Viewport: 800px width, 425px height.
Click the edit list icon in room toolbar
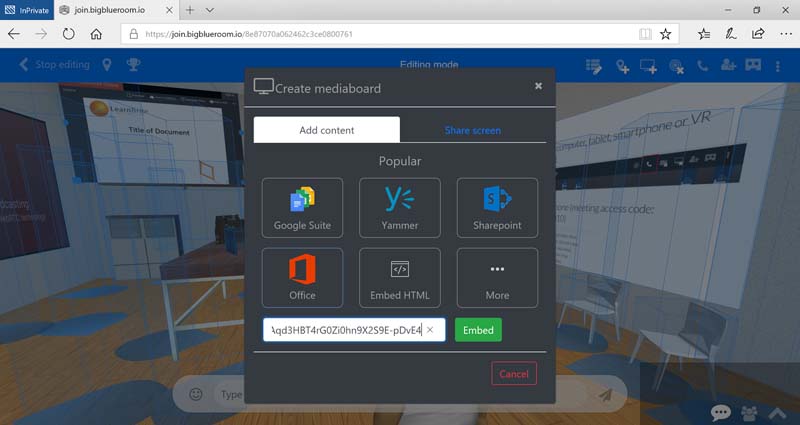(x=594, y=66)
